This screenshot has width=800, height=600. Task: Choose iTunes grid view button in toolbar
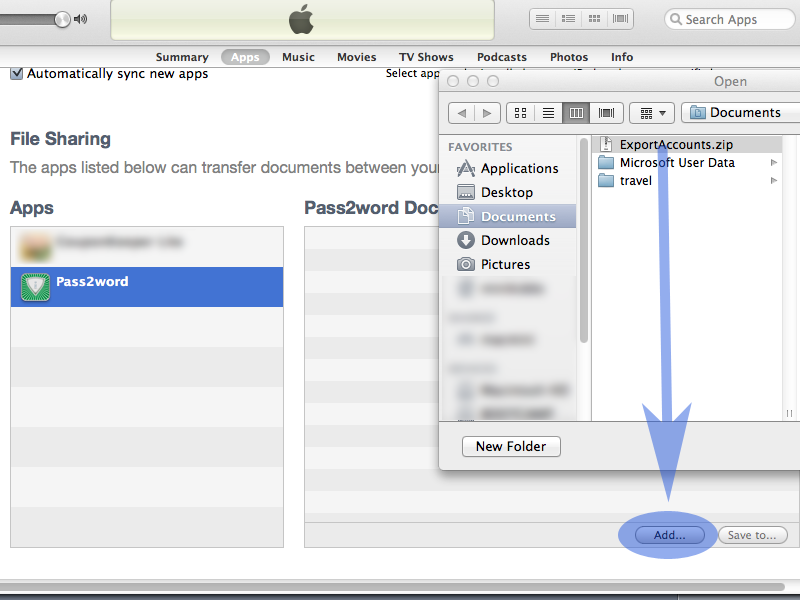point(595,19)
